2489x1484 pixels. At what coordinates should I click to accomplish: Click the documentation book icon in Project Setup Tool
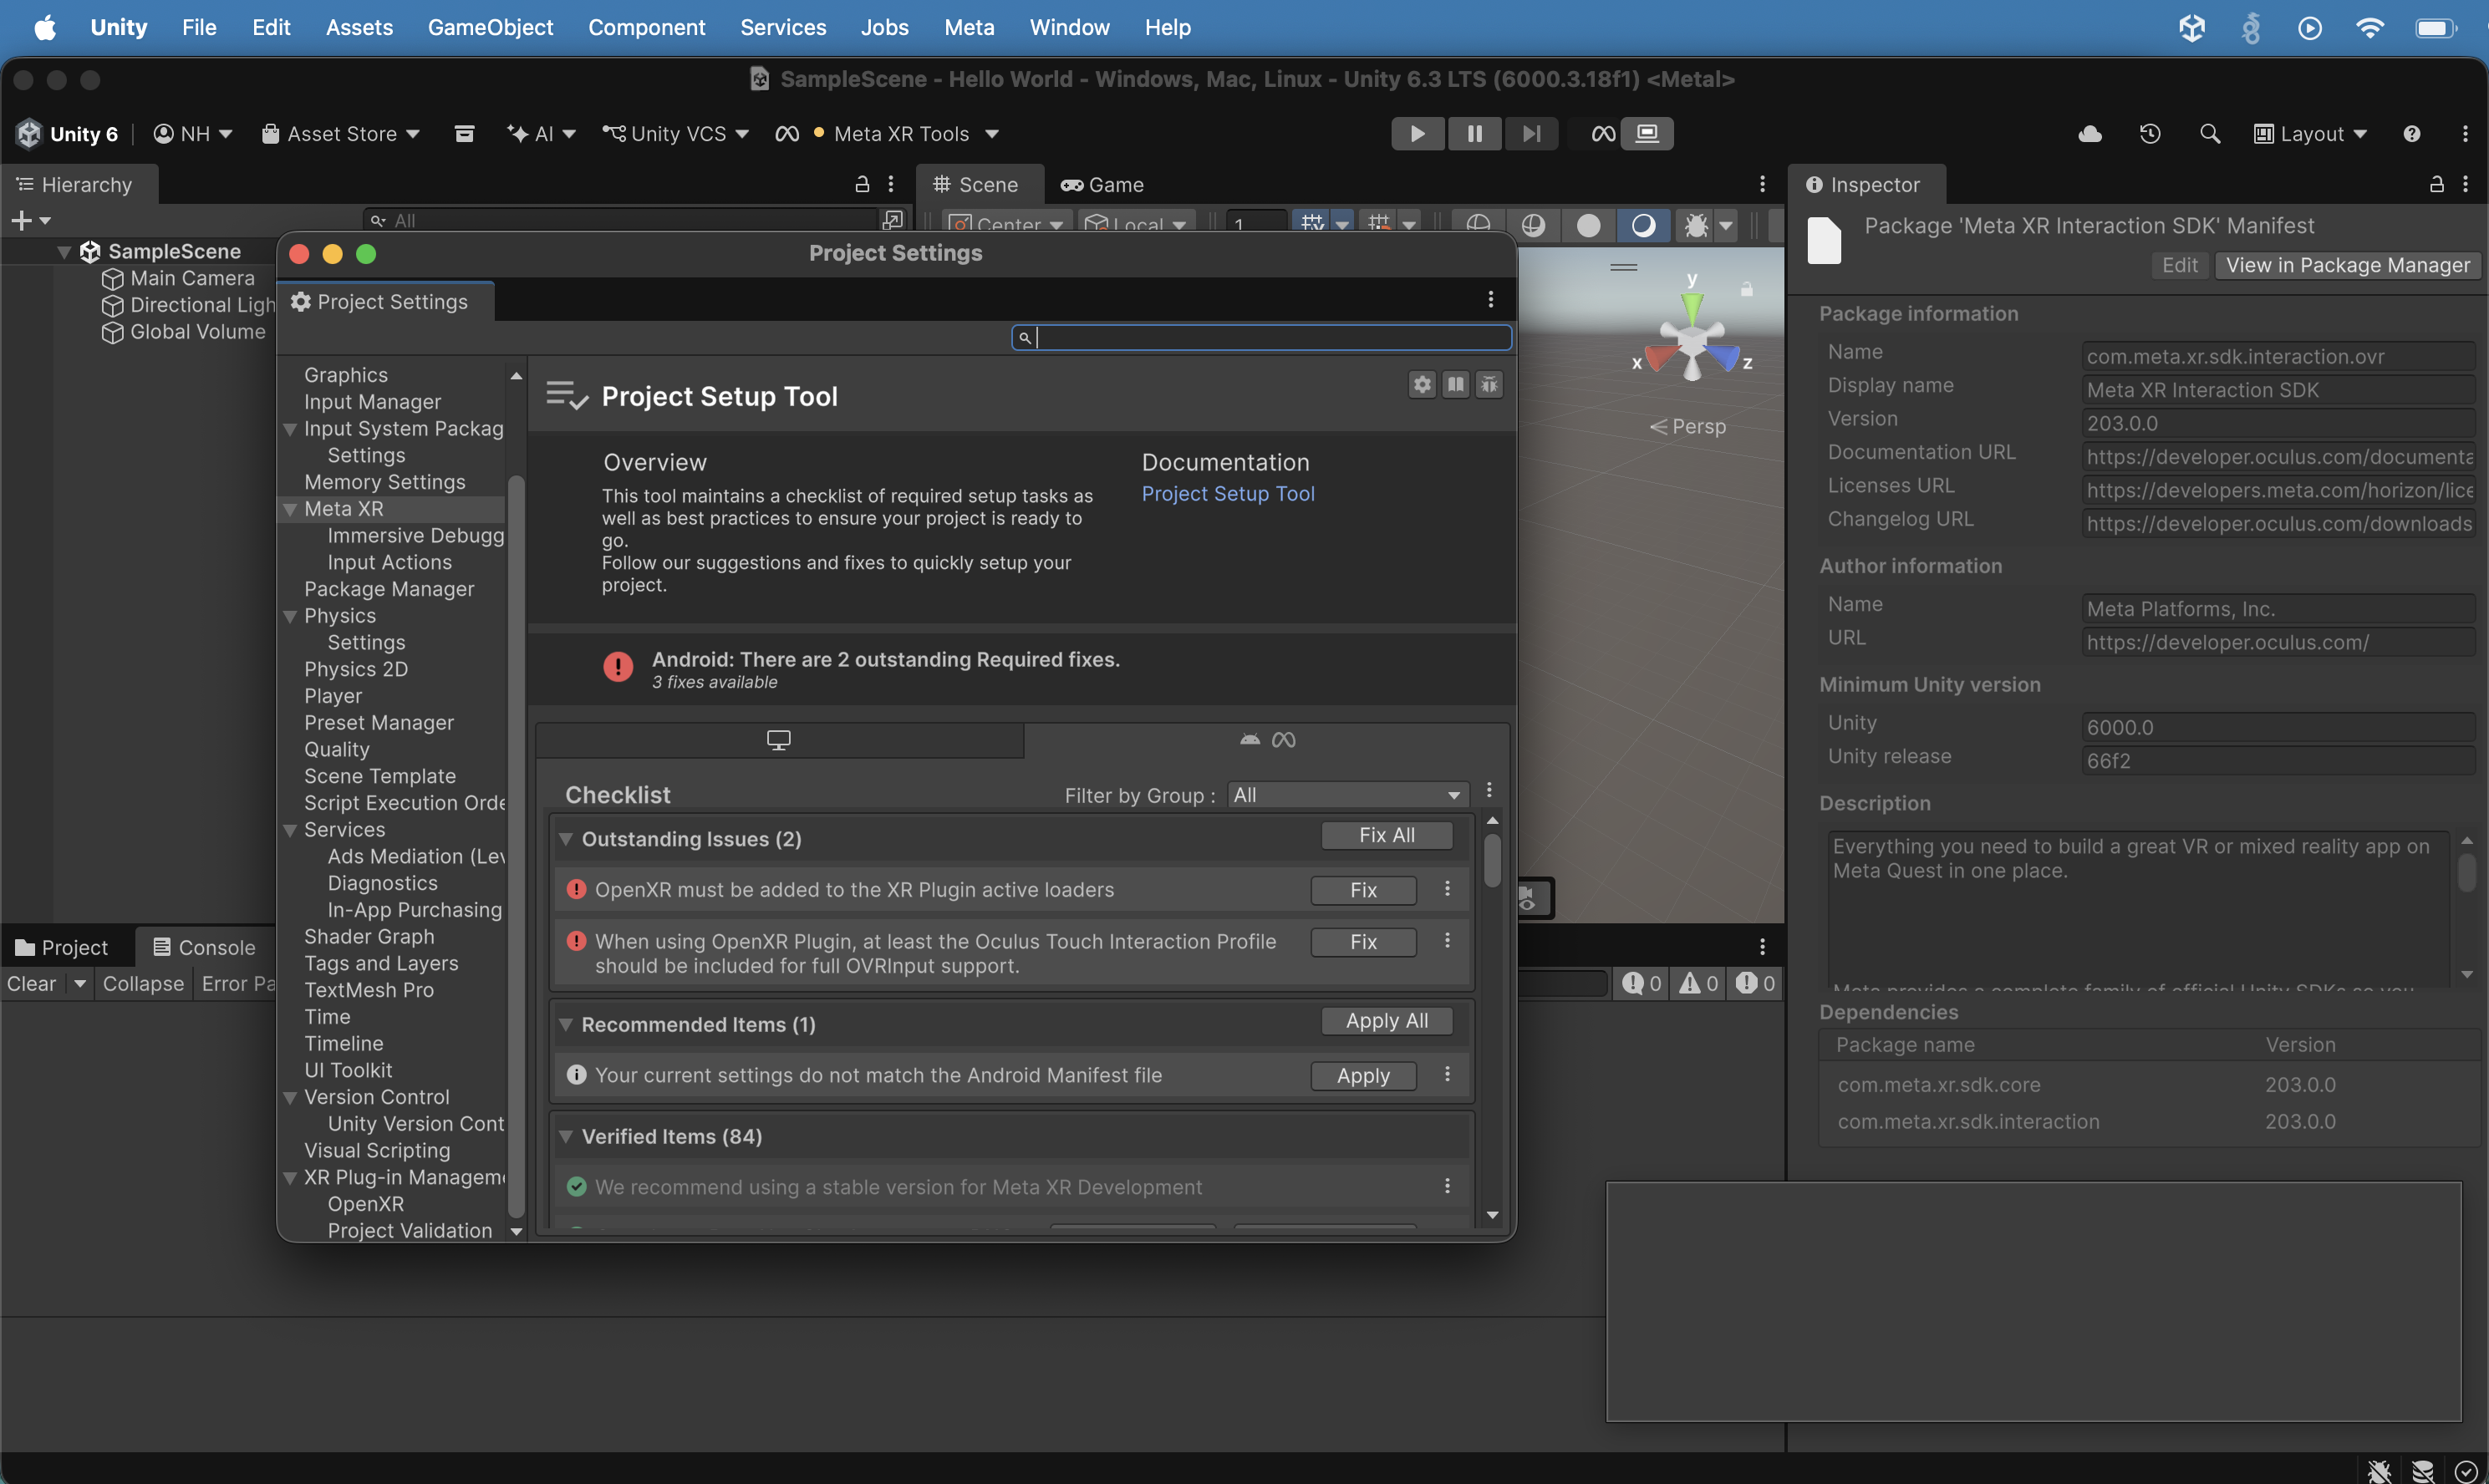(1456, 384)
